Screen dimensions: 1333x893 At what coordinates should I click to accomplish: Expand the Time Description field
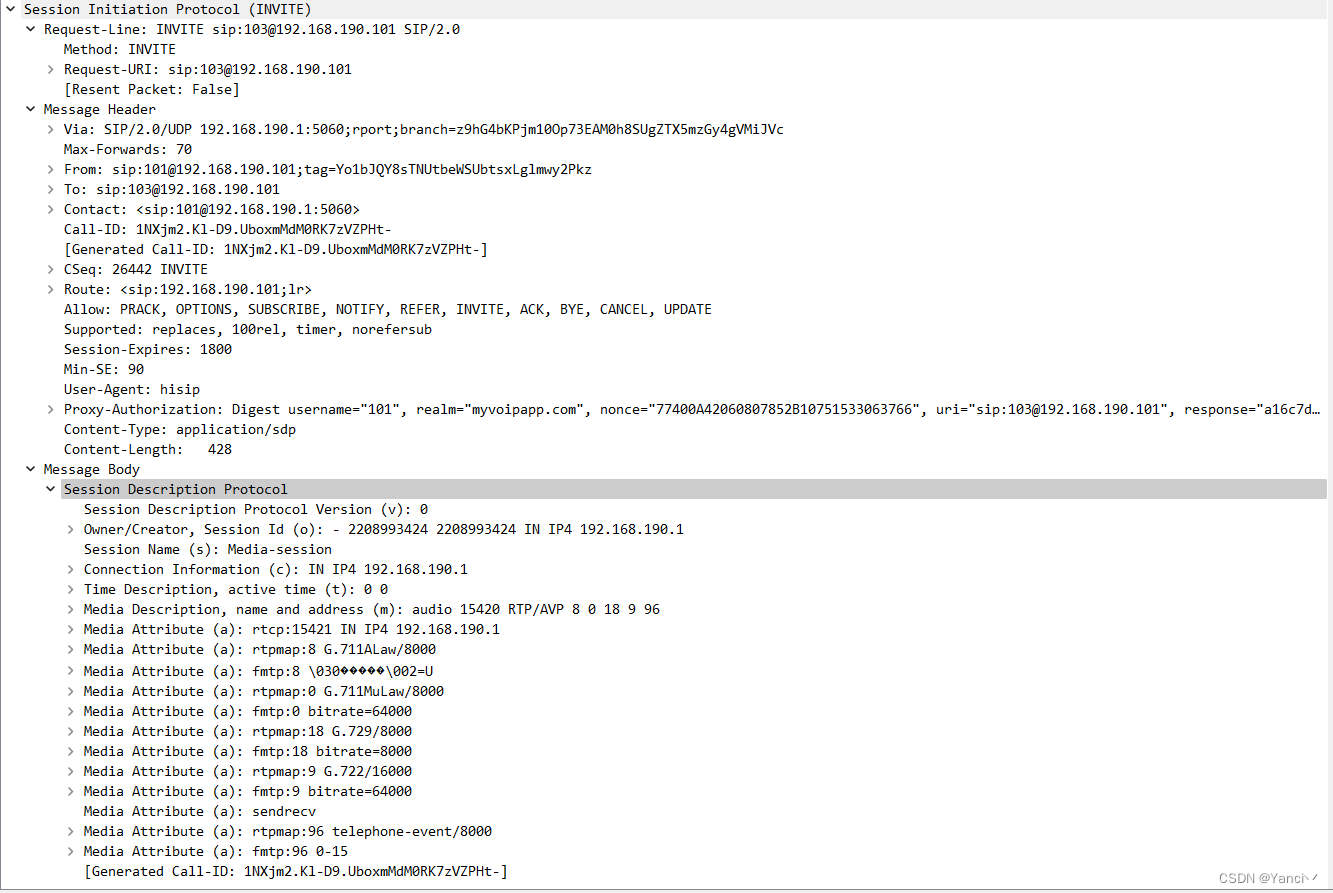(69, 589)
